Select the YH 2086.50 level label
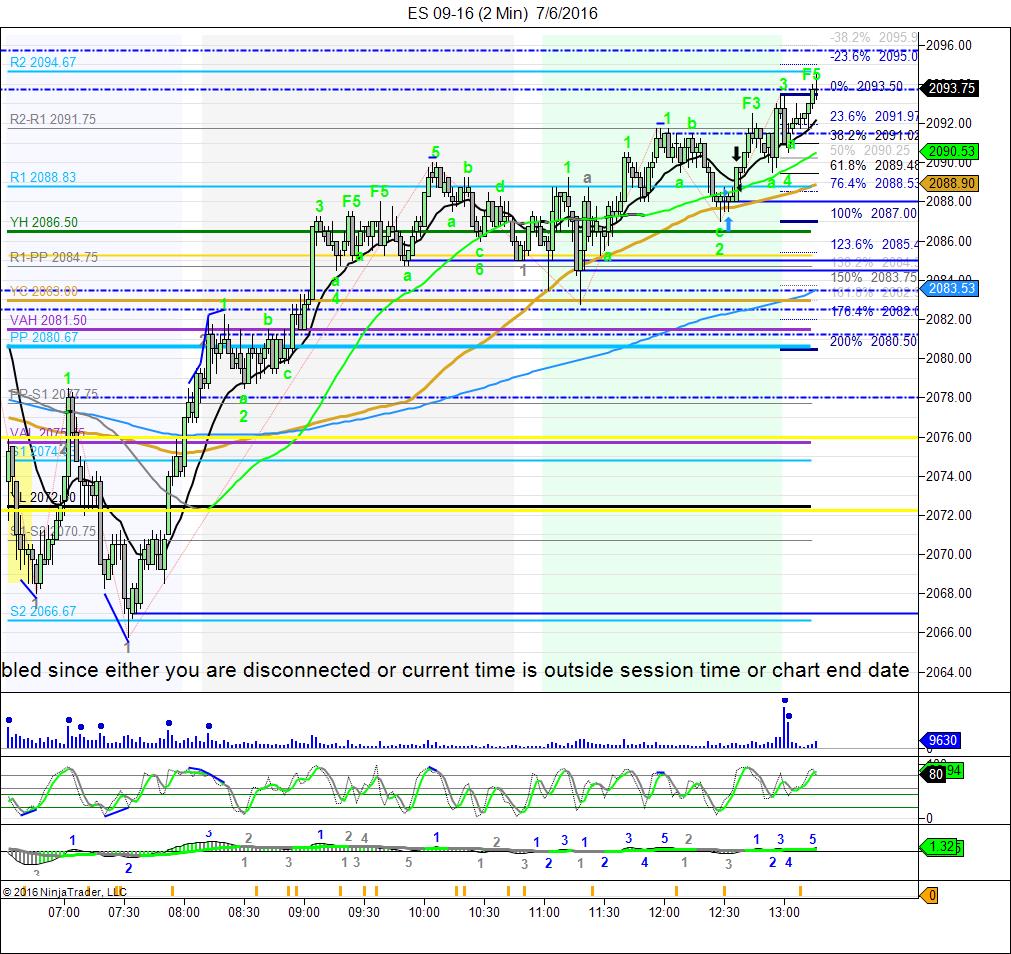The image size is (1011, 954). coord(44,222)
